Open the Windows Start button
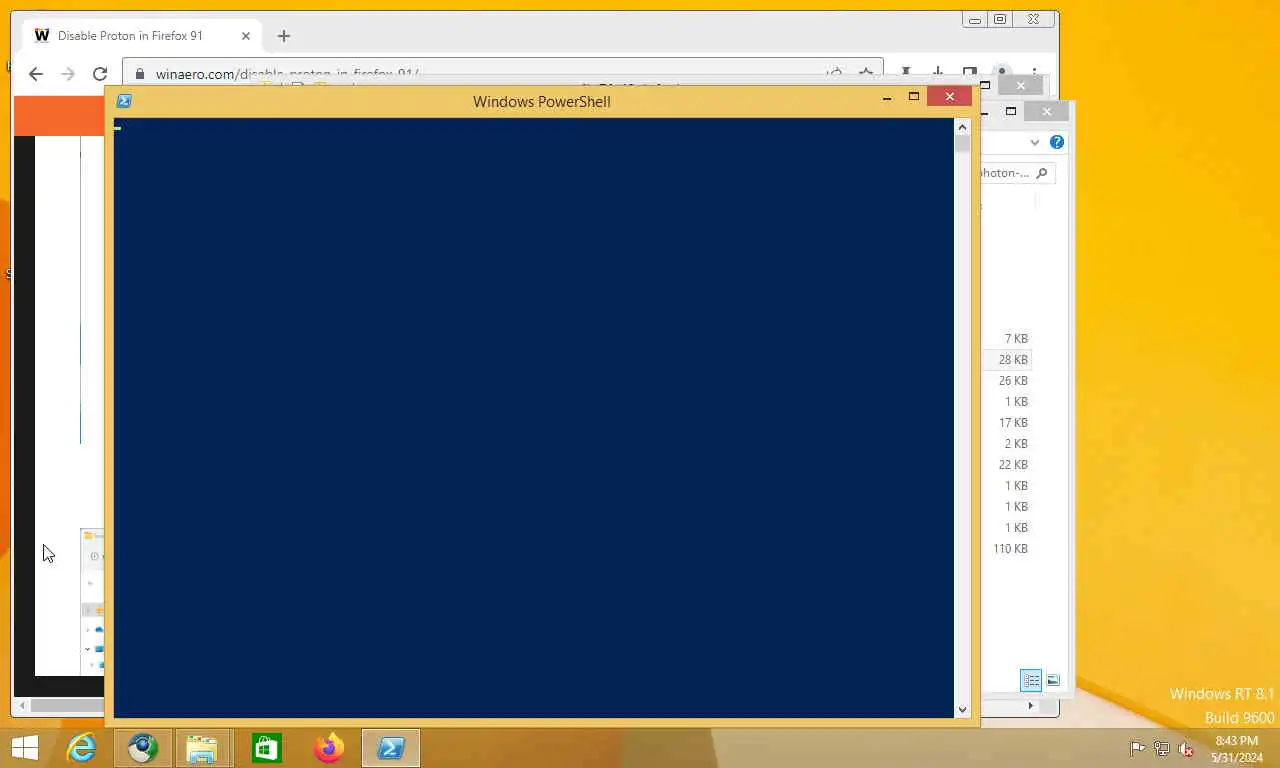1280x768 pixels. 24,748
